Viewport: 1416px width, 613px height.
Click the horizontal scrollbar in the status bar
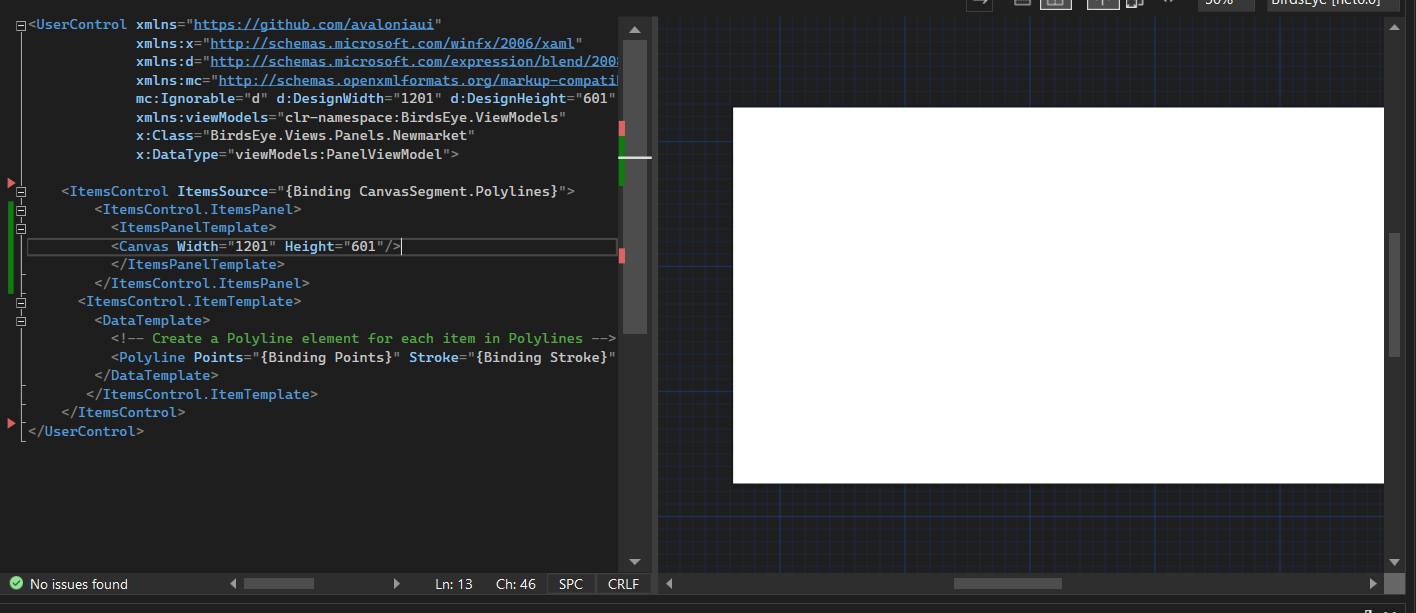tap(280, 583)
